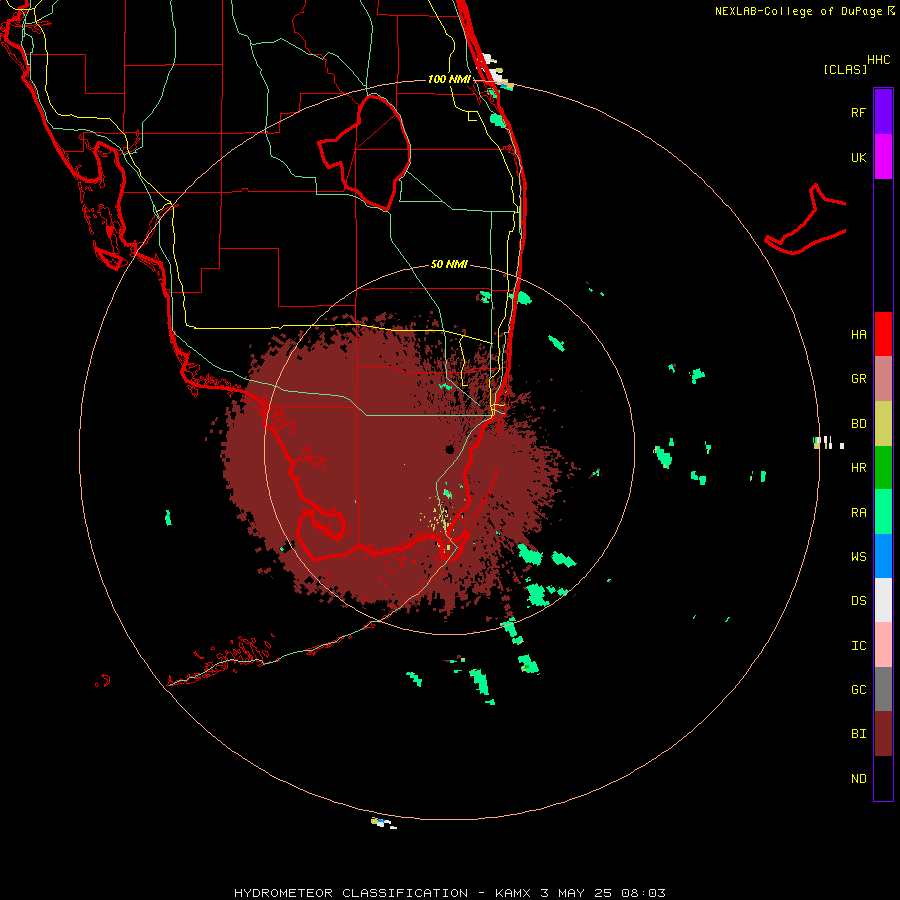Select the light pink IC ice crystals swatch
Screen dimensions: 900x900
(x=883, y=645)
